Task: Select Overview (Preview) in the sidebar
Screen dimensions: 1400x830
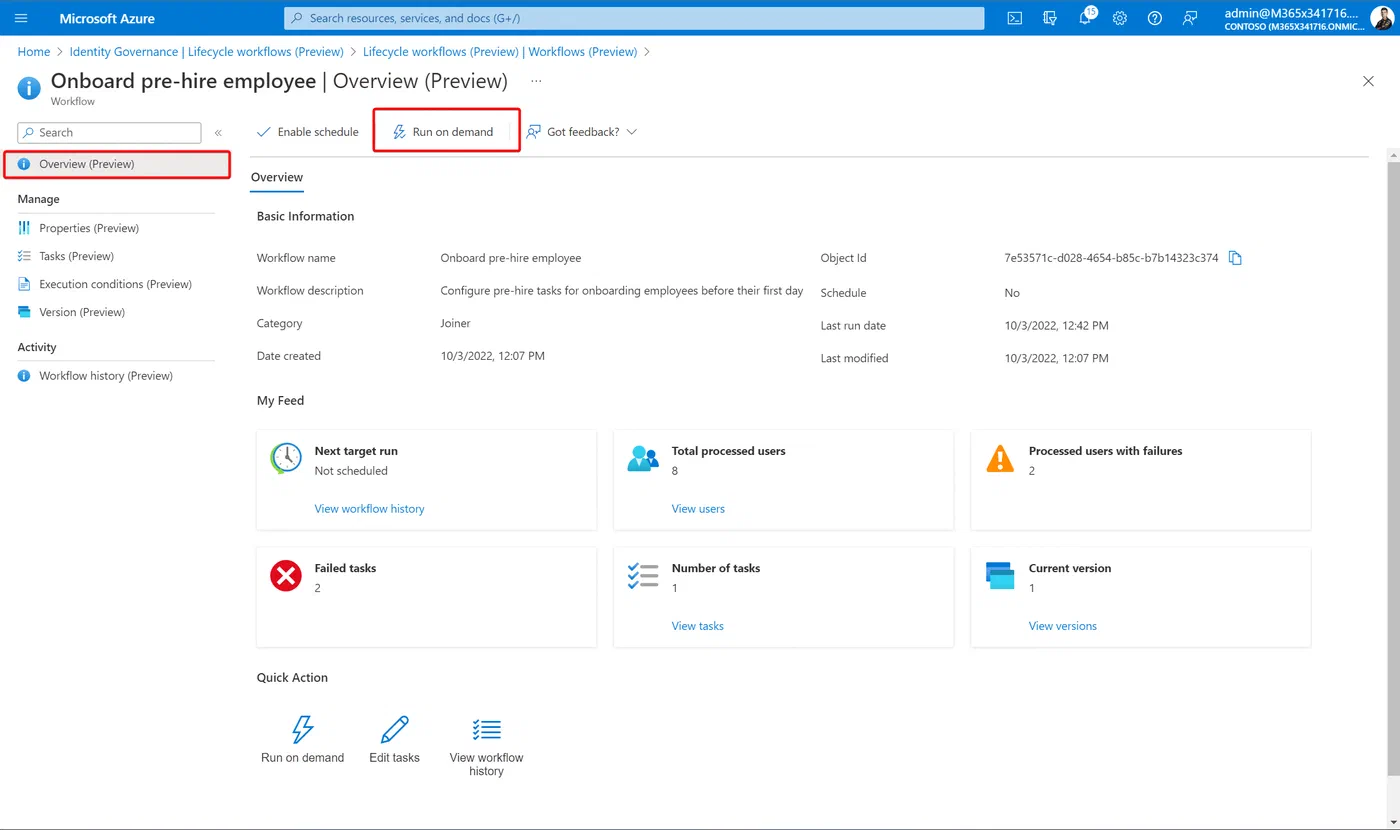Action: [x=117, y=164]
